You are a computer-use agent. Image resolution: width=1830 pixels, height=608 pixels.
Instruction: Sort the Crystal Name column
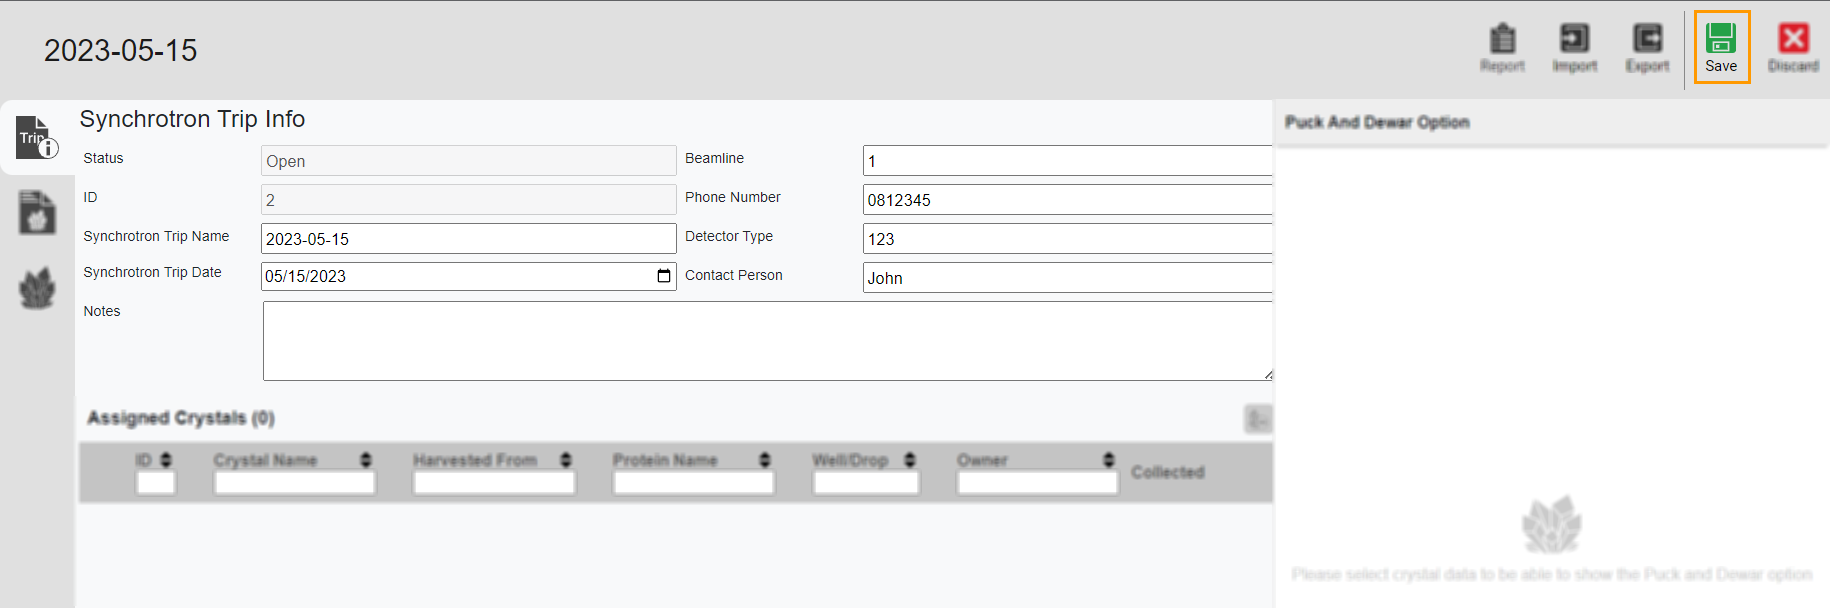(x=366, y=460)
